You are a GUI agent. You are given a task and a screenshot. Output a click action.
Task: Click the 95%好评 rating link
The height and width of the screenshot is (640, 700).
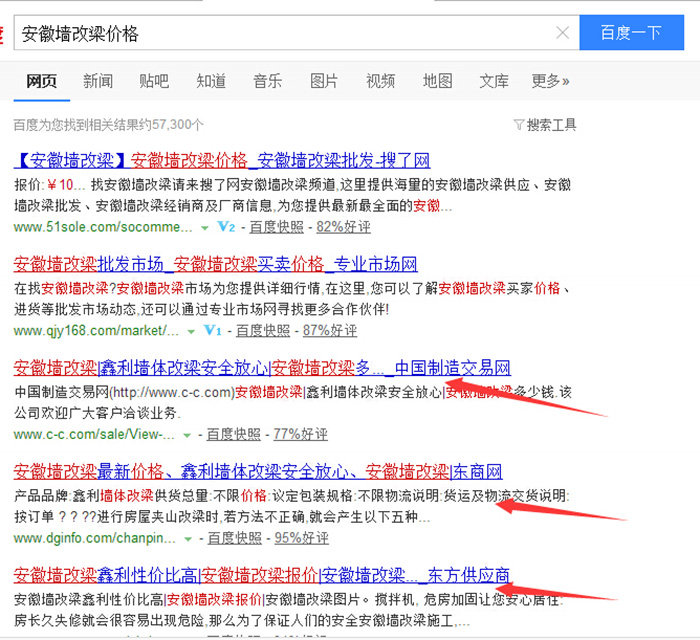302,539
